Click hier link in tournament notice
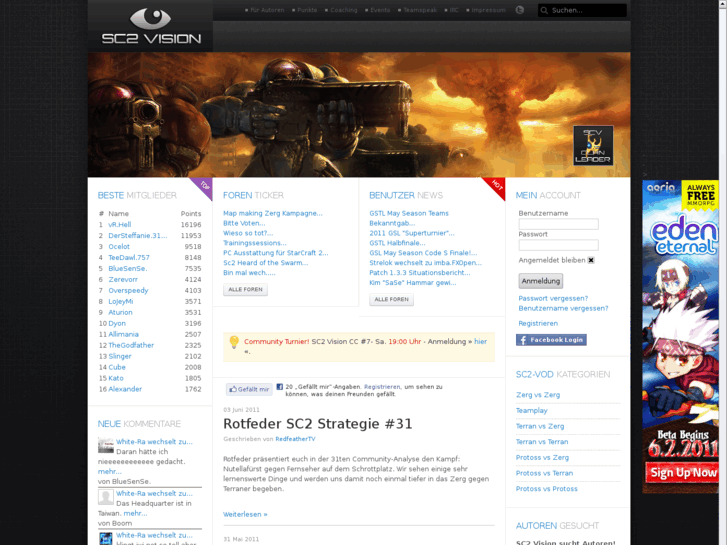 click(x=480, y=342)
